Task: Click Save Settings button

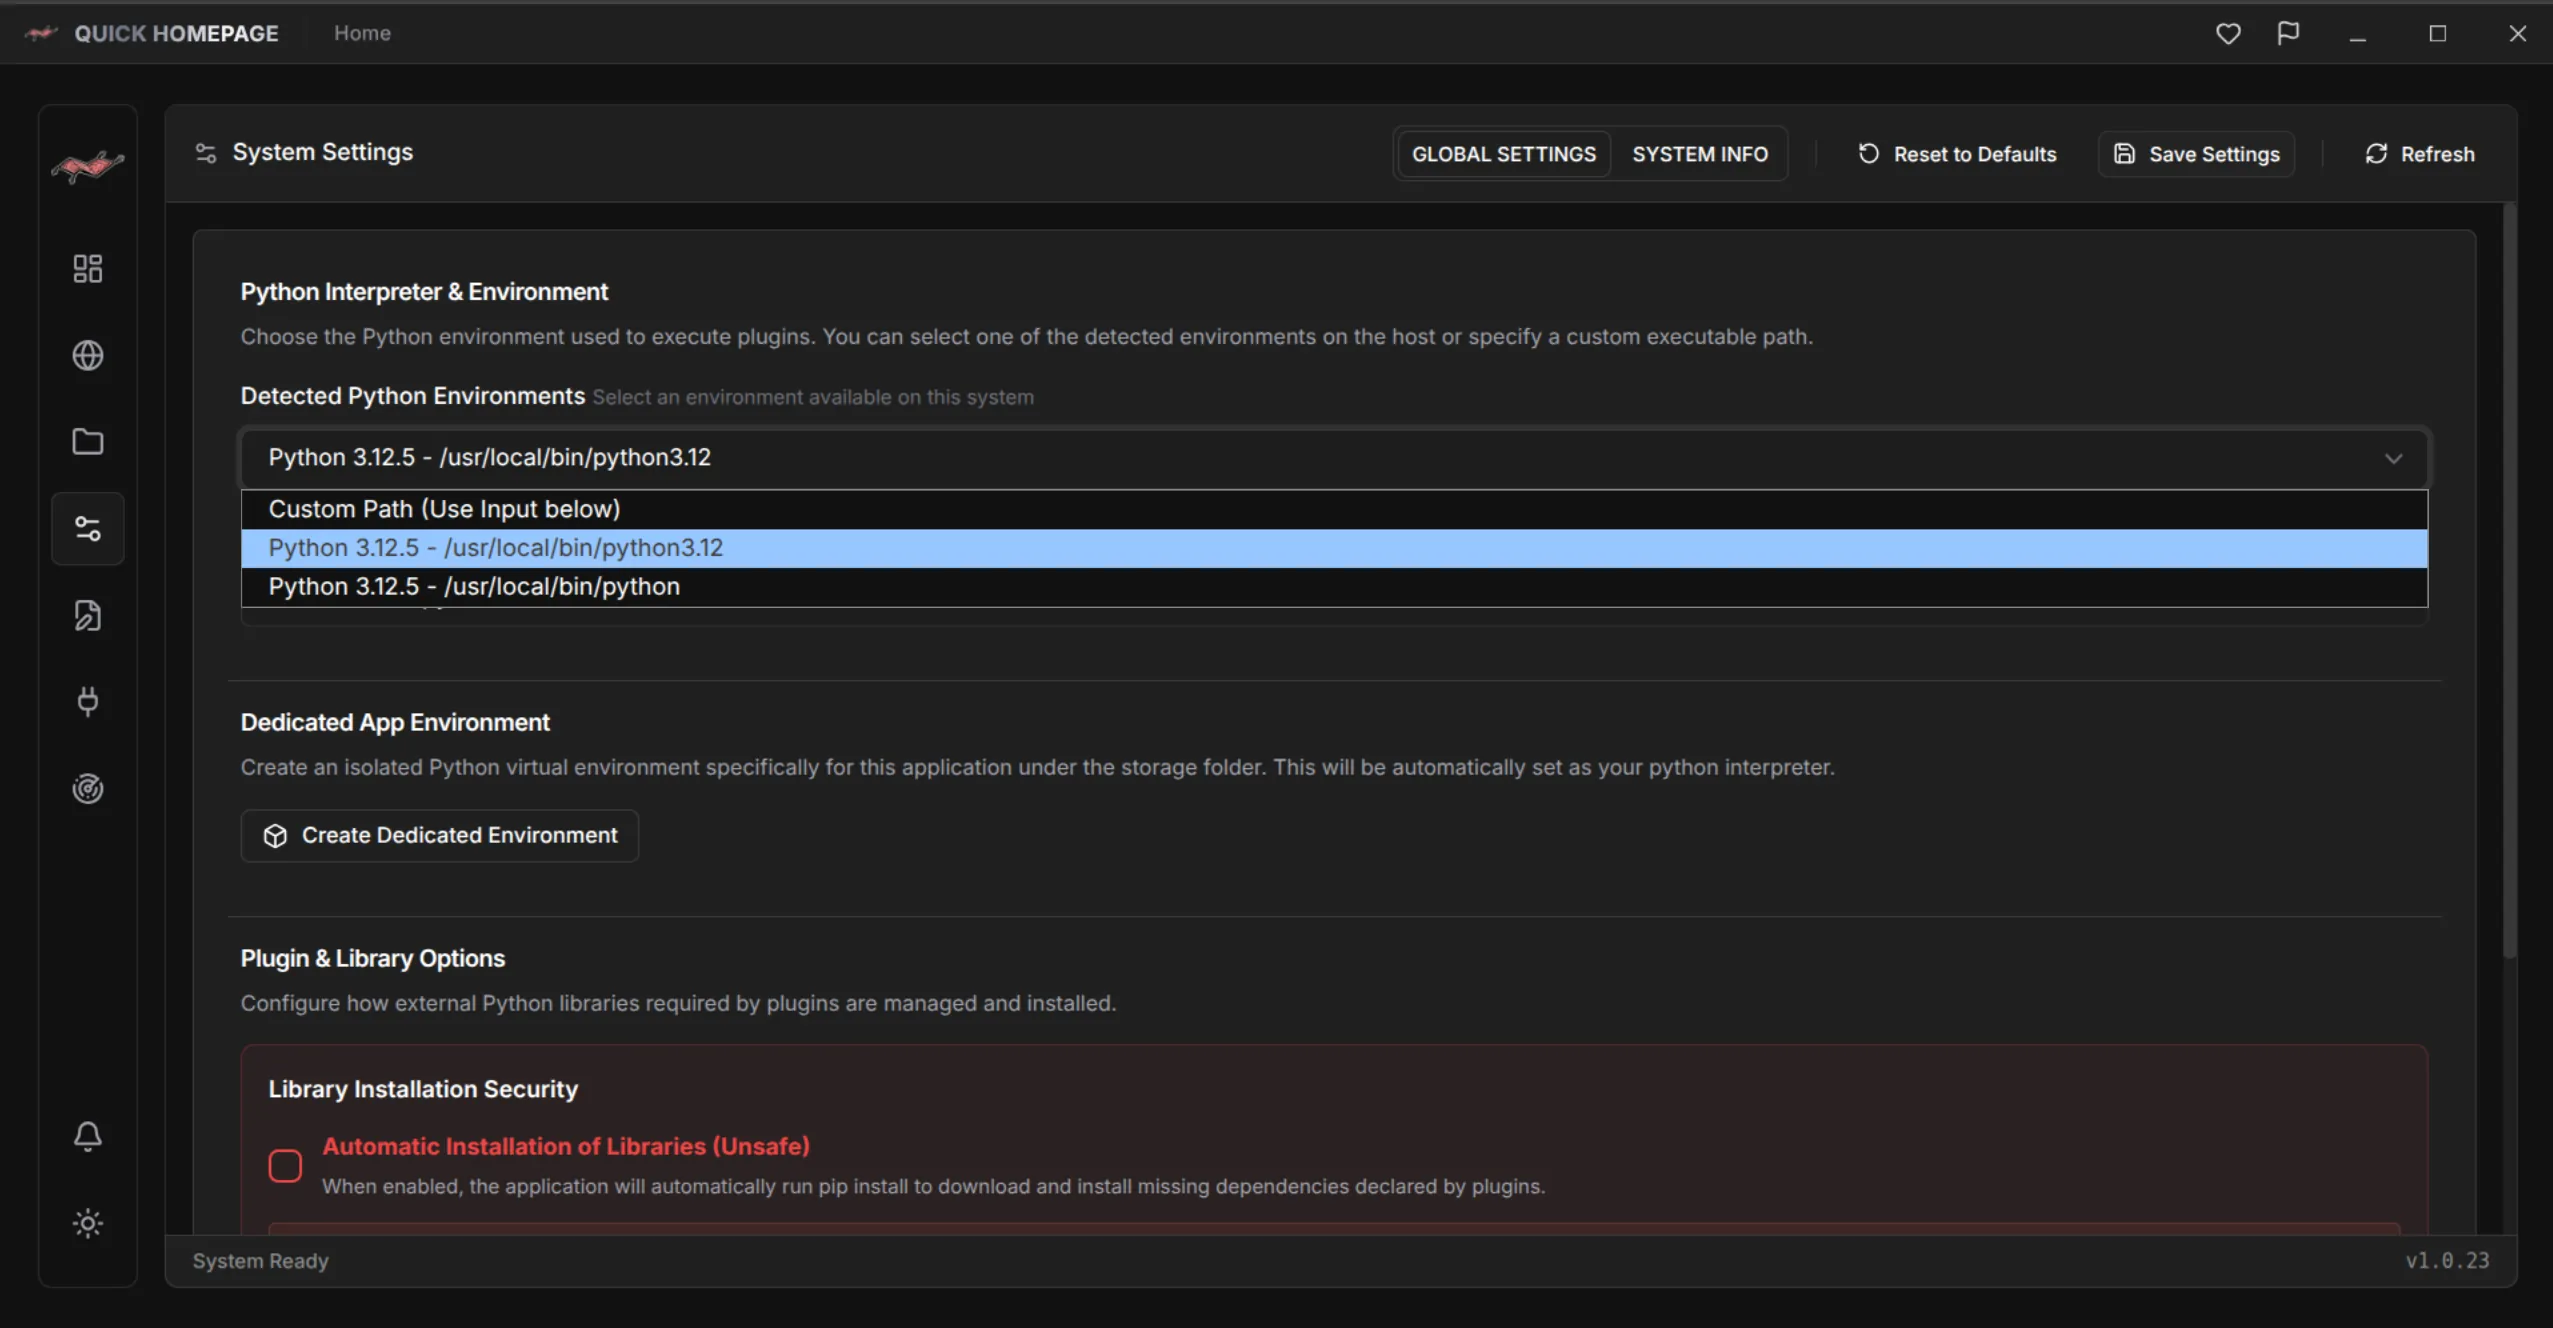Action: click(2196, 154)
